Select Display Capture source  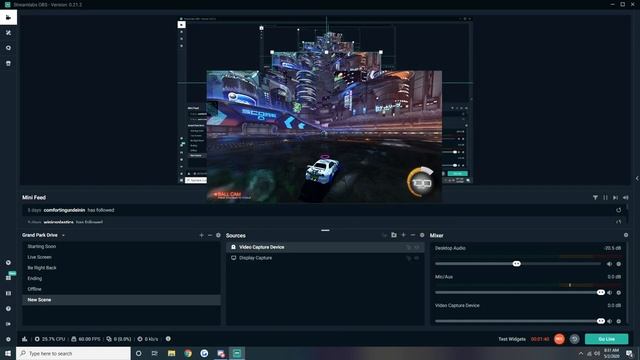[x=325, y=258]
